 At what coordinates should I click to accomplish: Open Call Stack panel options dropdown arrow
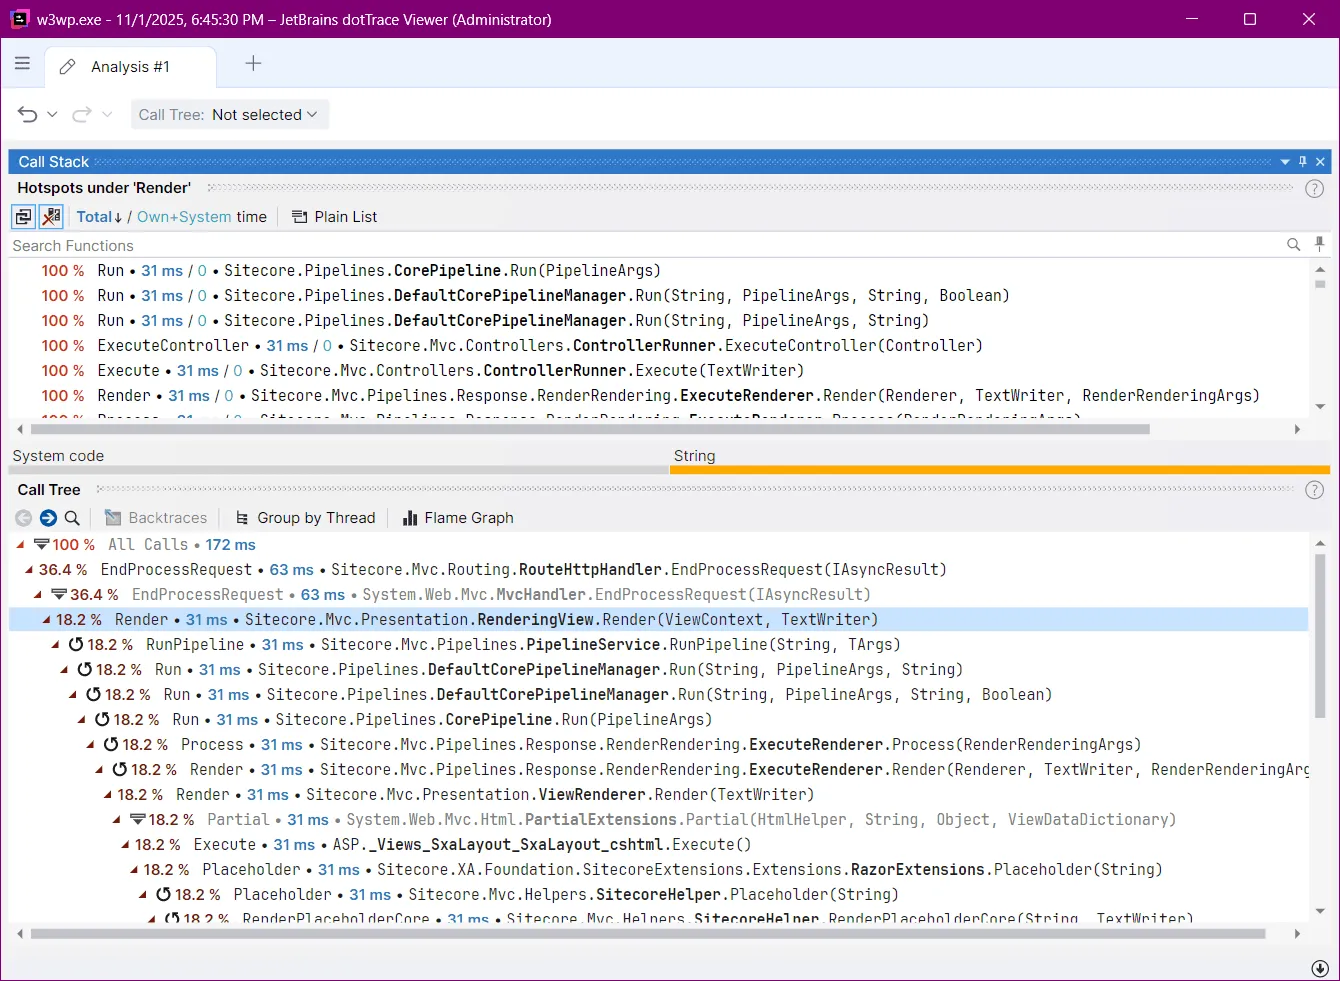coord(1285,162)
